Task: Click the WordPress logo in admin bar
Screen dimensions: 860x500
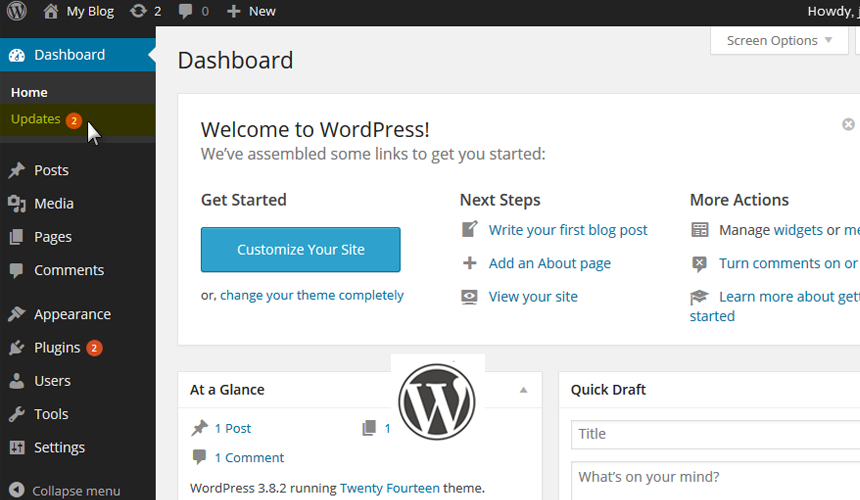Action: click(x=16, y=11)
